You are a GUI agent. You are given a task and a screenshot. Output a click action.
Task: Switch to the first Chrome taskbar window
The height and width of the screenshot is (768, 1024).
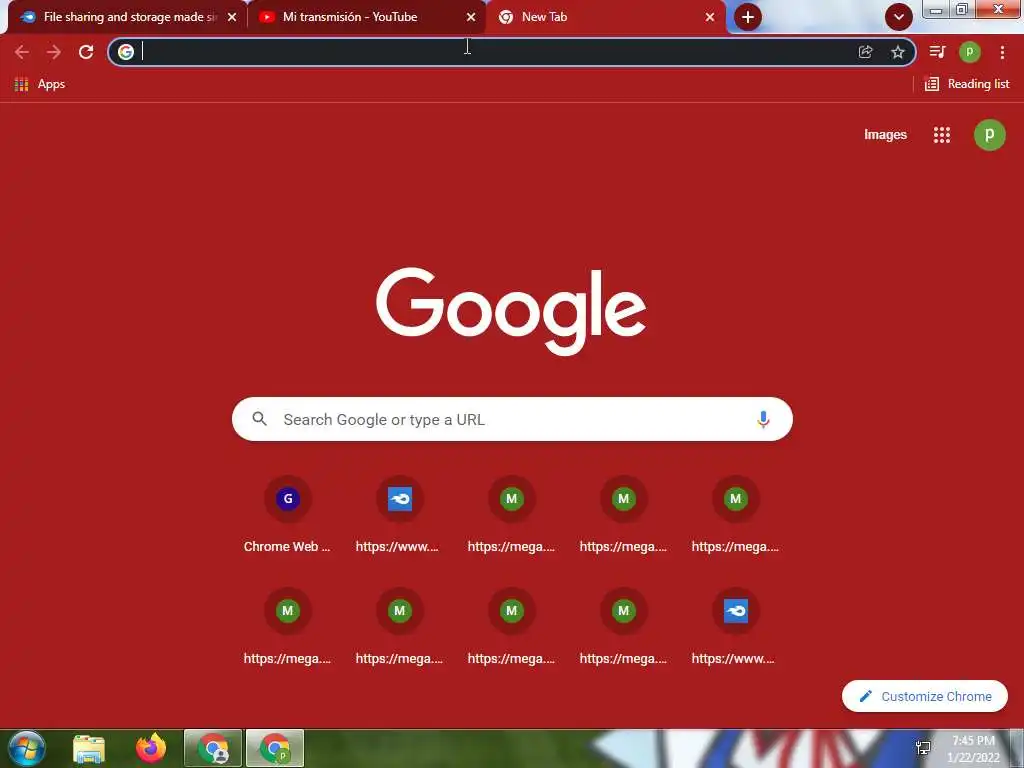click(214, 748)
